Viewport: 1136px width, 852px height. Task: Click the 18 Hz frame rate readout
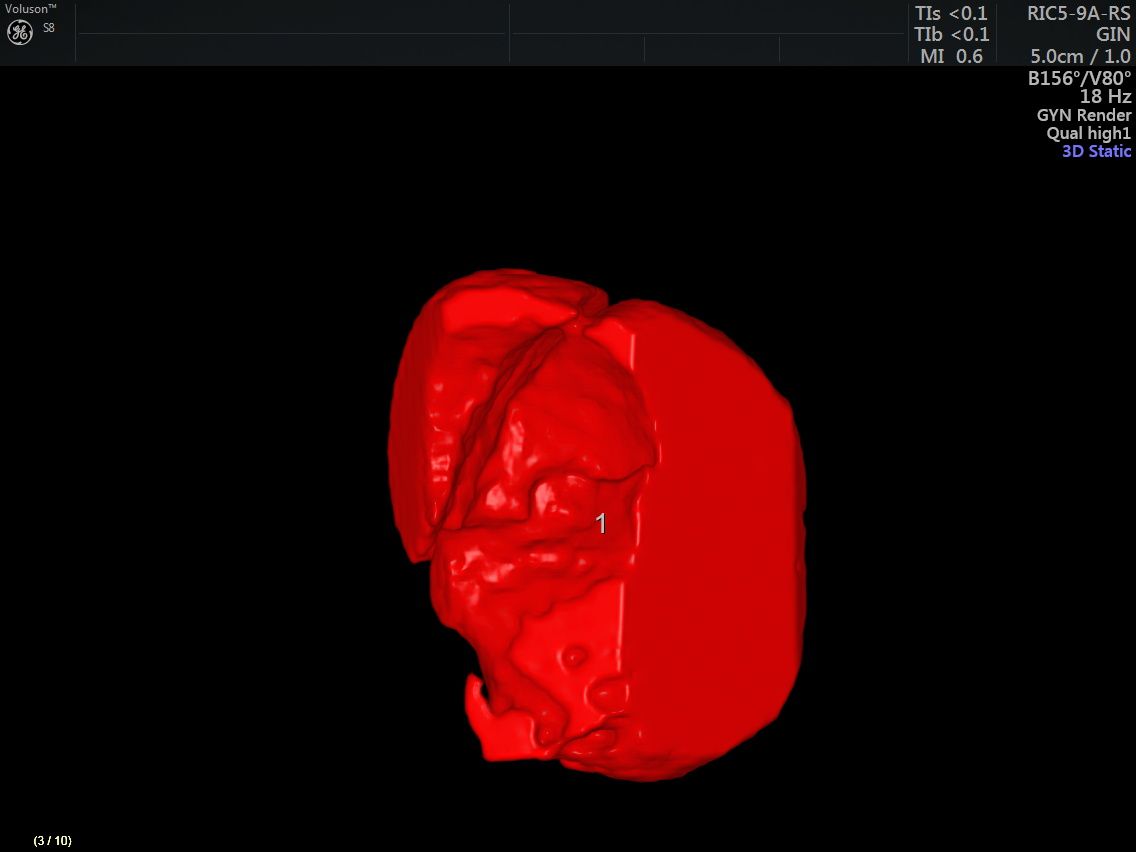tap(1105, 97)
